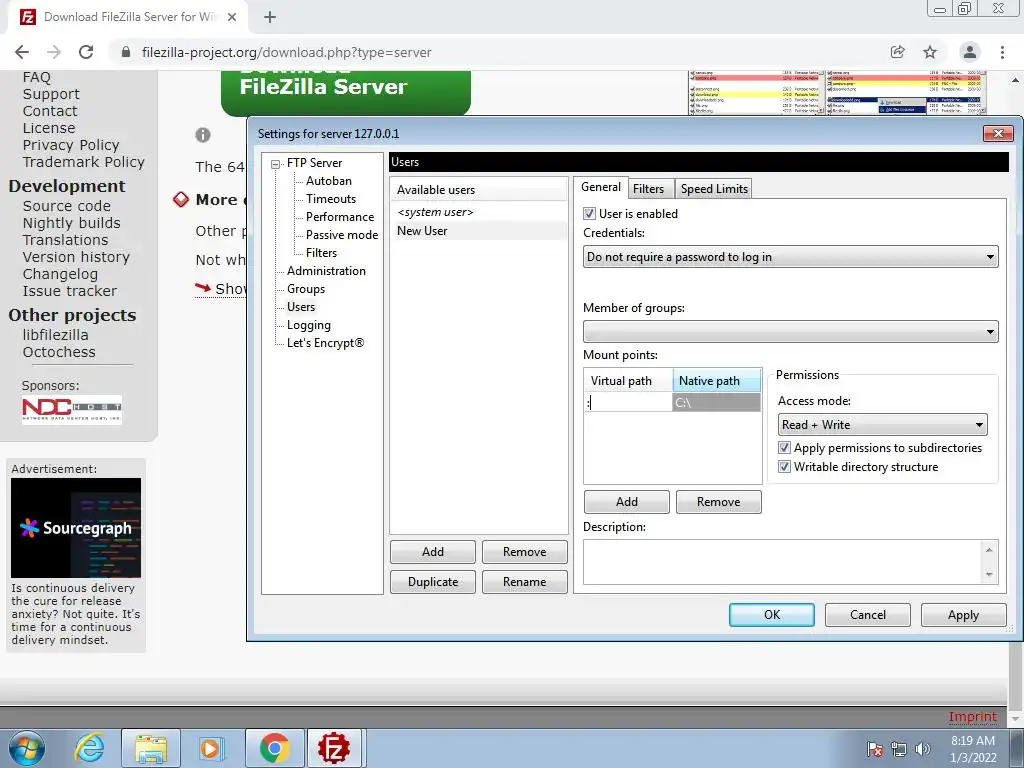Switch to the Chrome taskbar icon

tap(274, 748)
